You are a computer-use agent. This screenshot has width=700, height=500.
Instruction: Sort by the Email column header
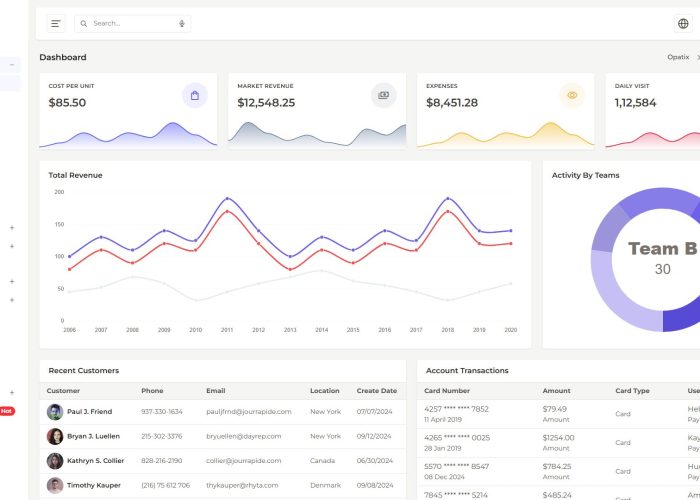216,391
